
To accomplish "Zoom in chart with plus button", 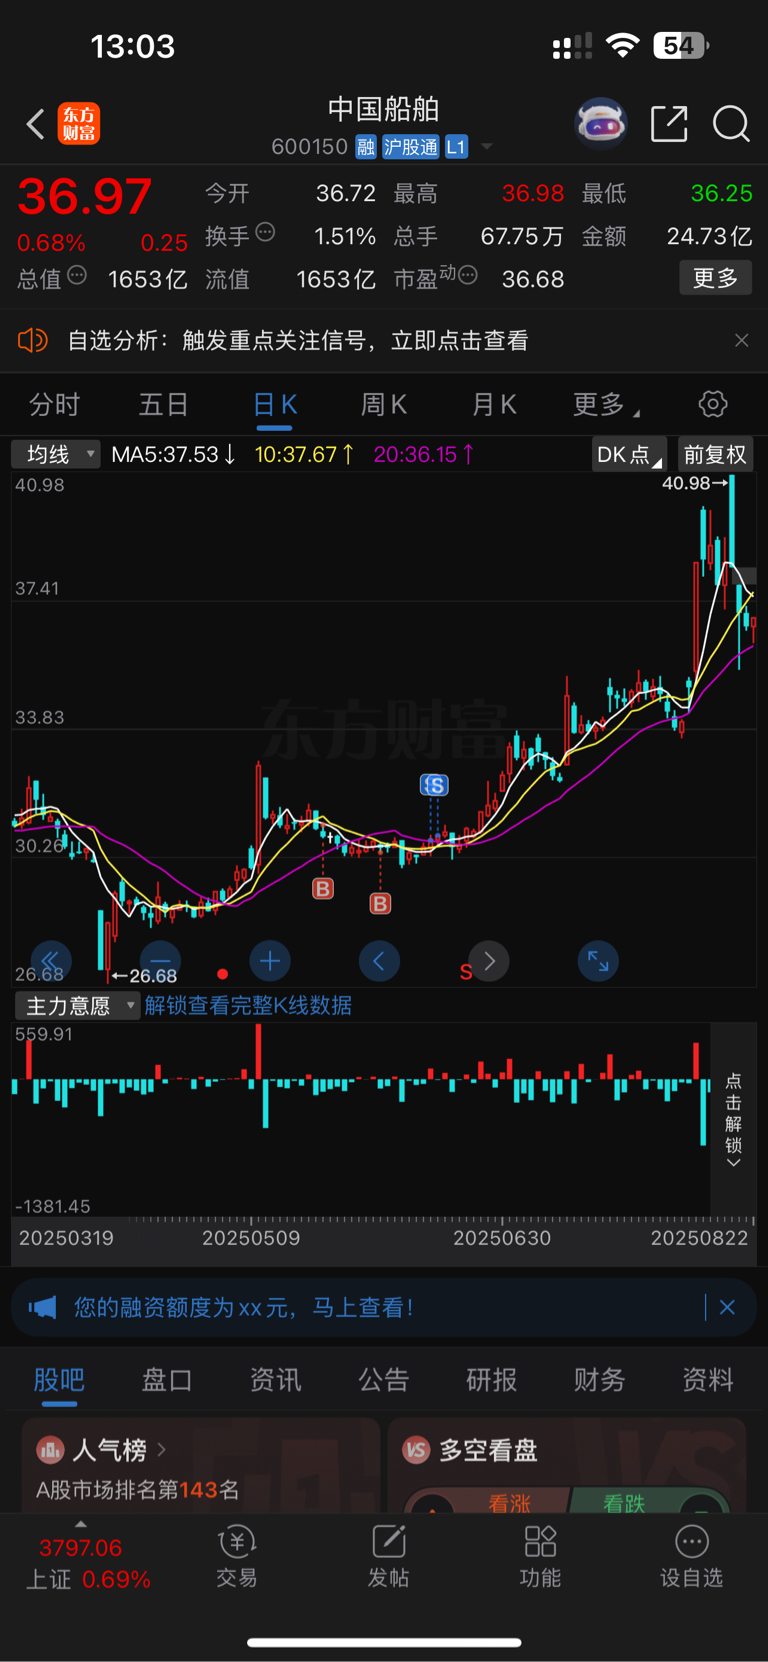I will (270, 961).
